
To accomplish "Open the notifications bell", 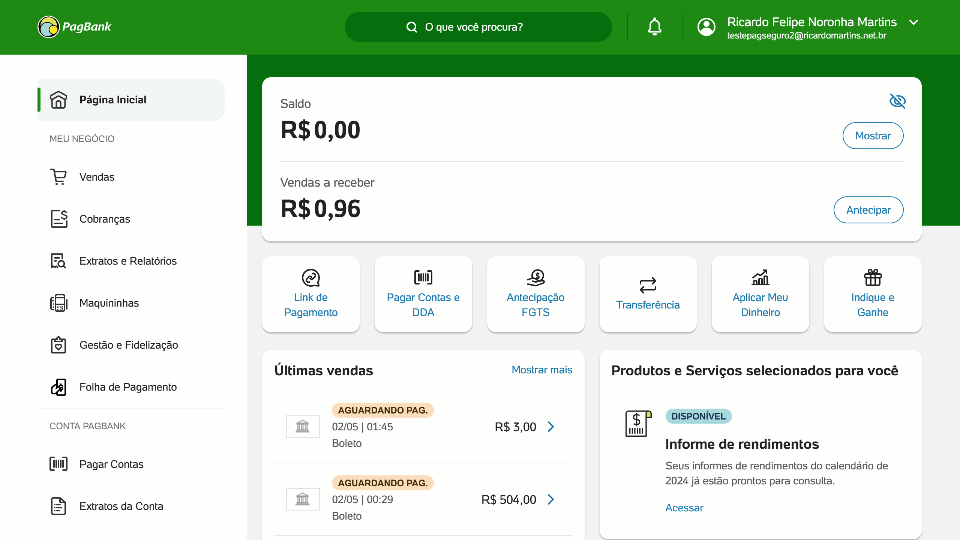I will pos(654,27).
